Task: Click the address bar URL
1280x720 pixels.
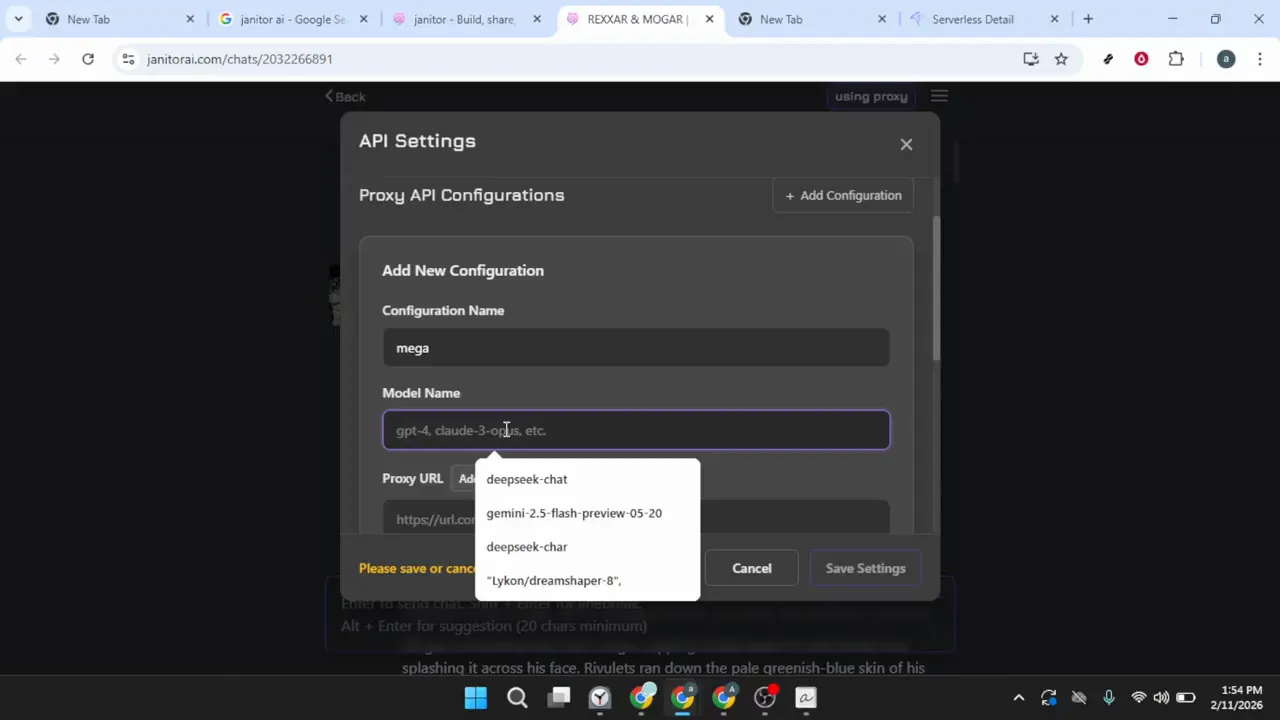Action: [x=240, y=59]
